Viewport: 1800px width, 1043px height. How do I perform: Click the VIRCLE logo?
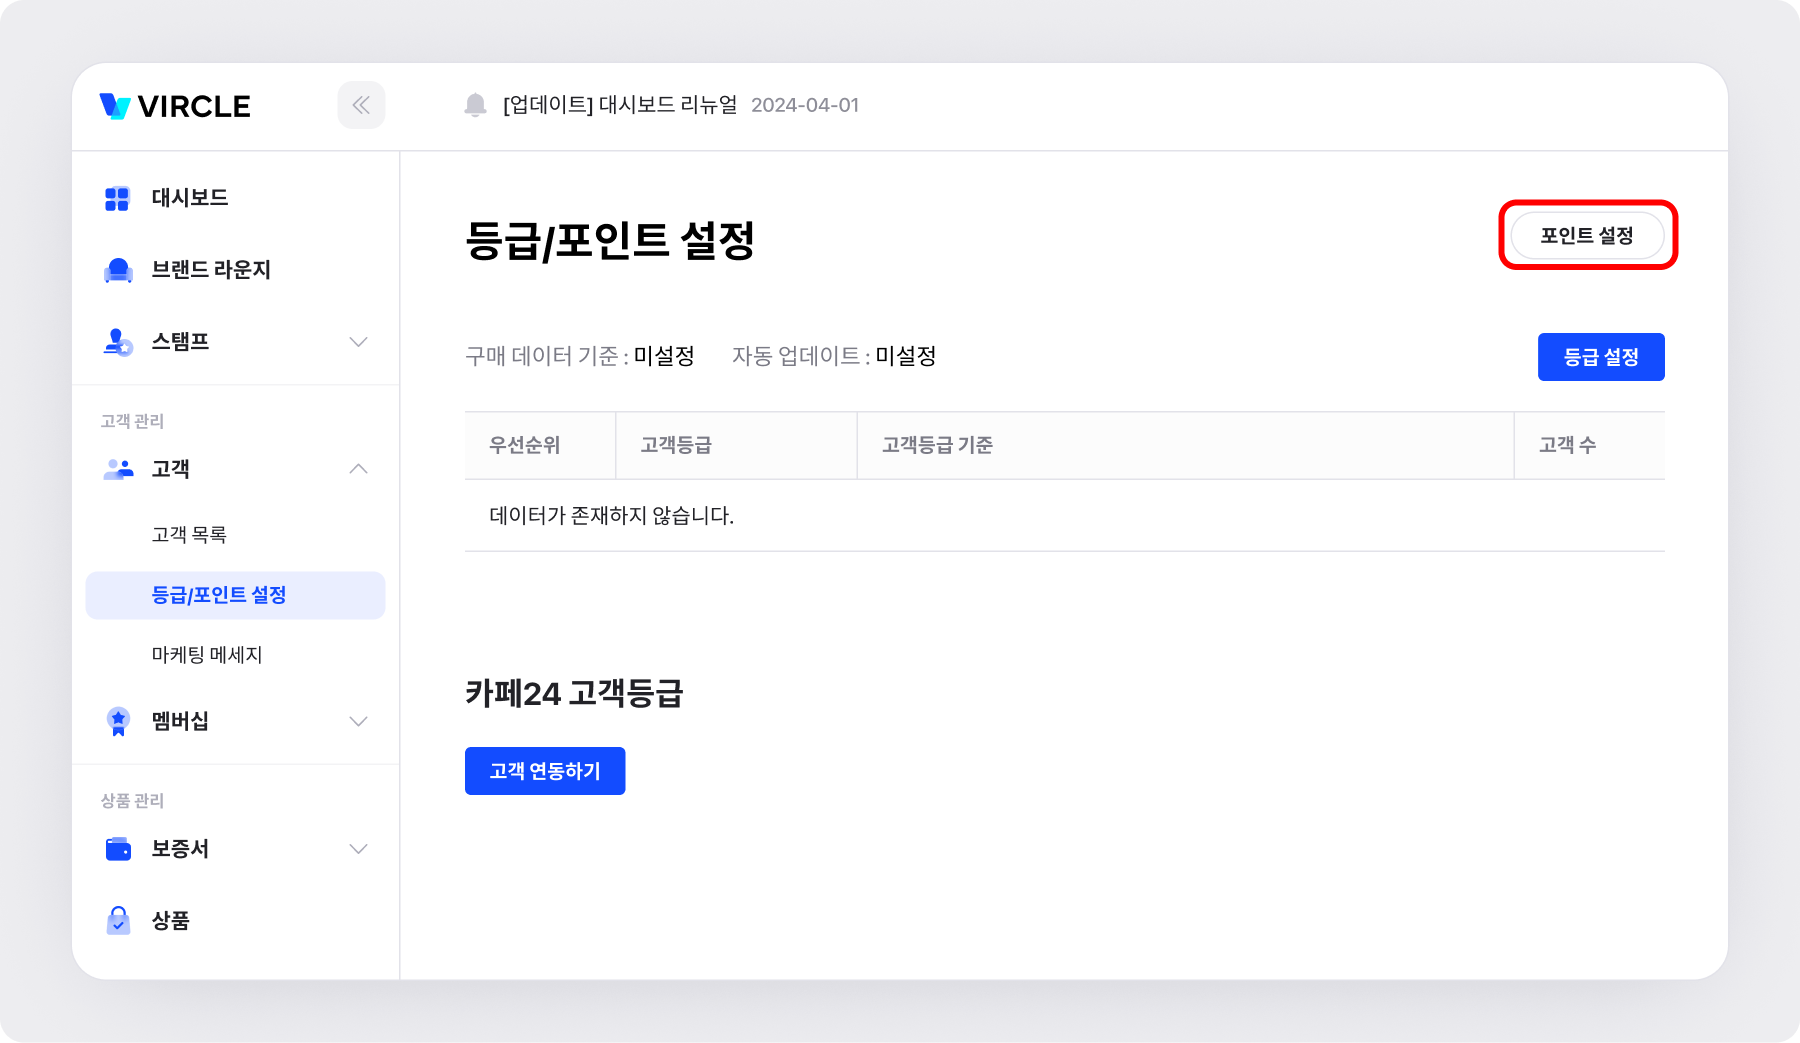pos(175,106)
